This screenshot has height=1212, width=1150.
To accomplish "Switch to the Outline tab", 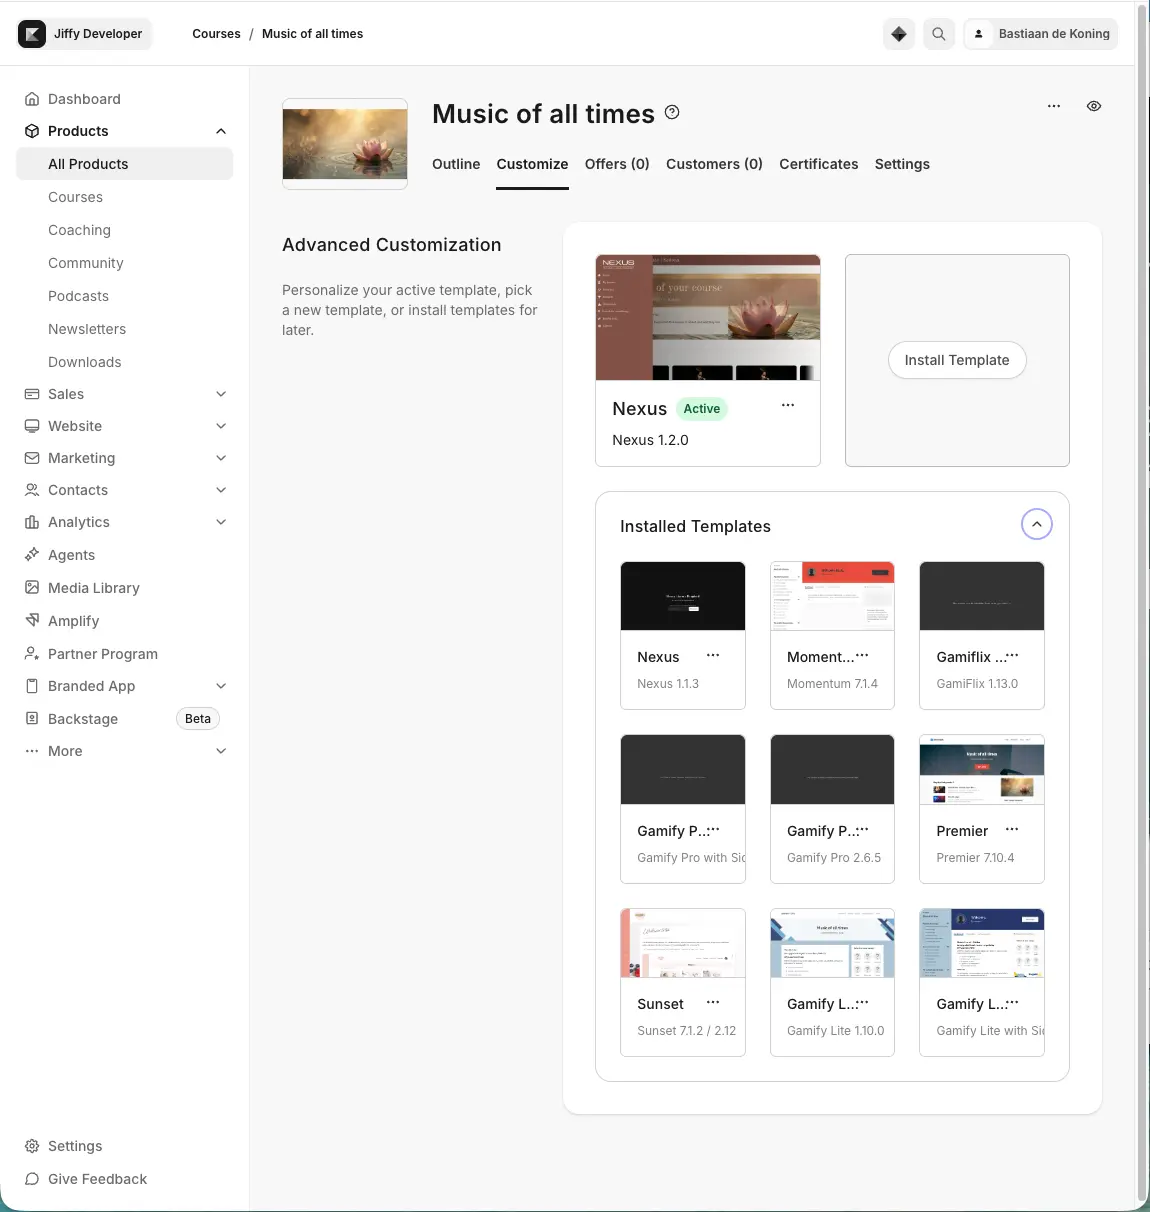I will click(x=456, y=164).
